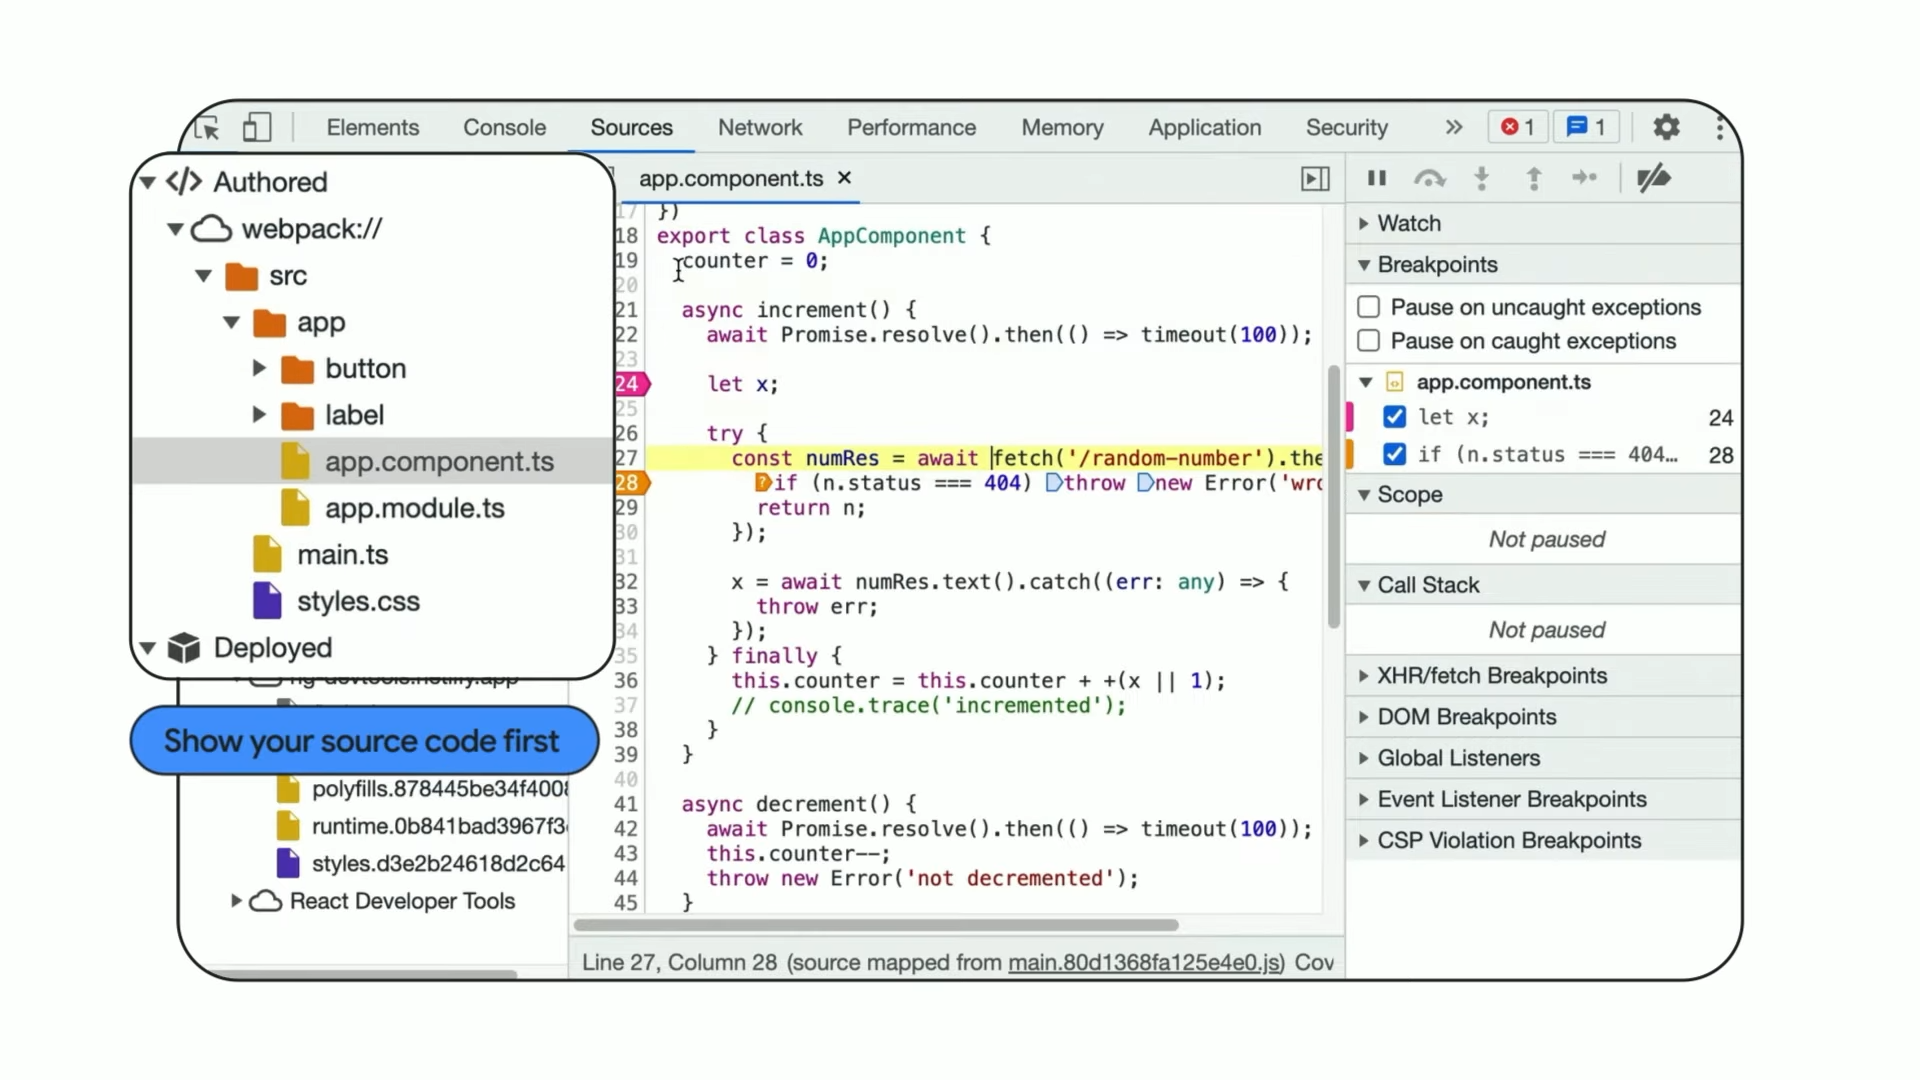
Task: Switch to the Network tab
Action: (x=759, y=127)
